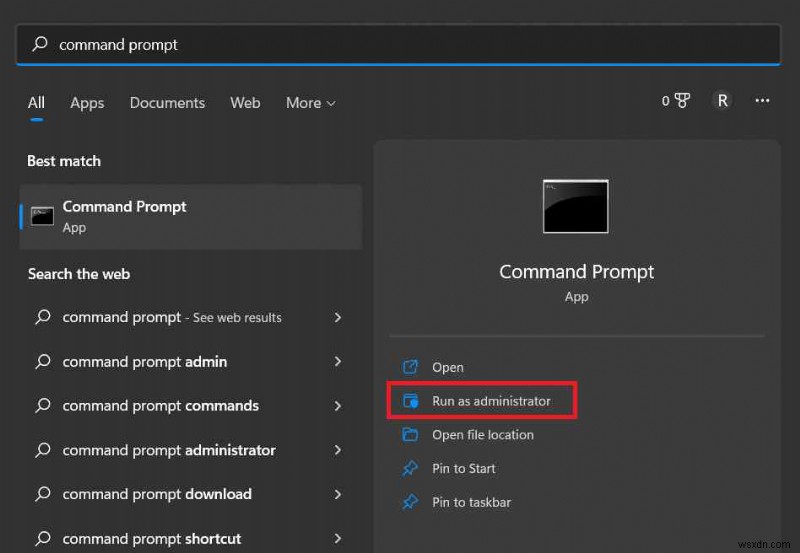Select the Web filter tab
The width and height of the screenshot is (800, 553).
click(245, 103)
